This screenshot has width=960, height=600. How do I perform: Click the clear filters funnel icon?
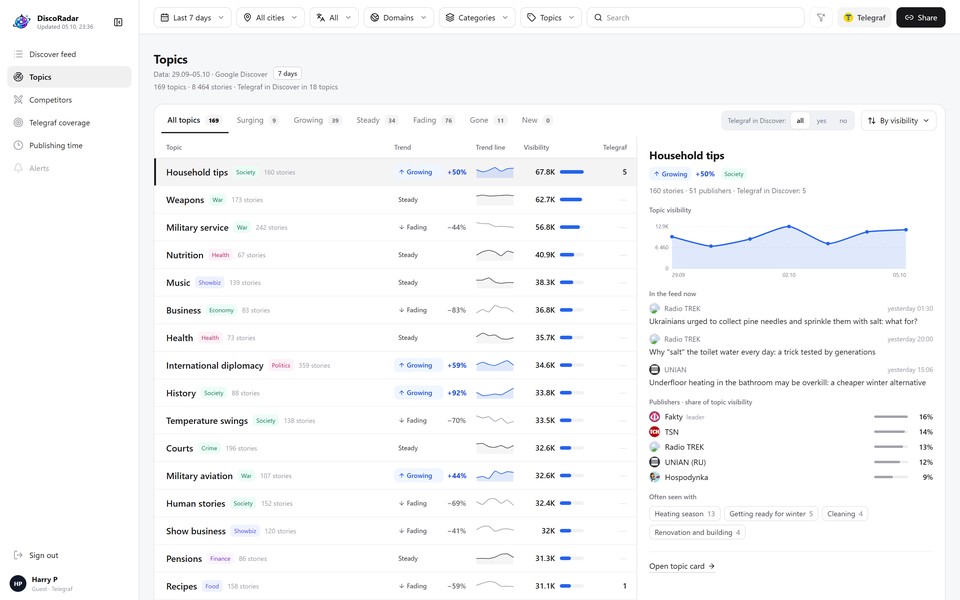[821, 18]
